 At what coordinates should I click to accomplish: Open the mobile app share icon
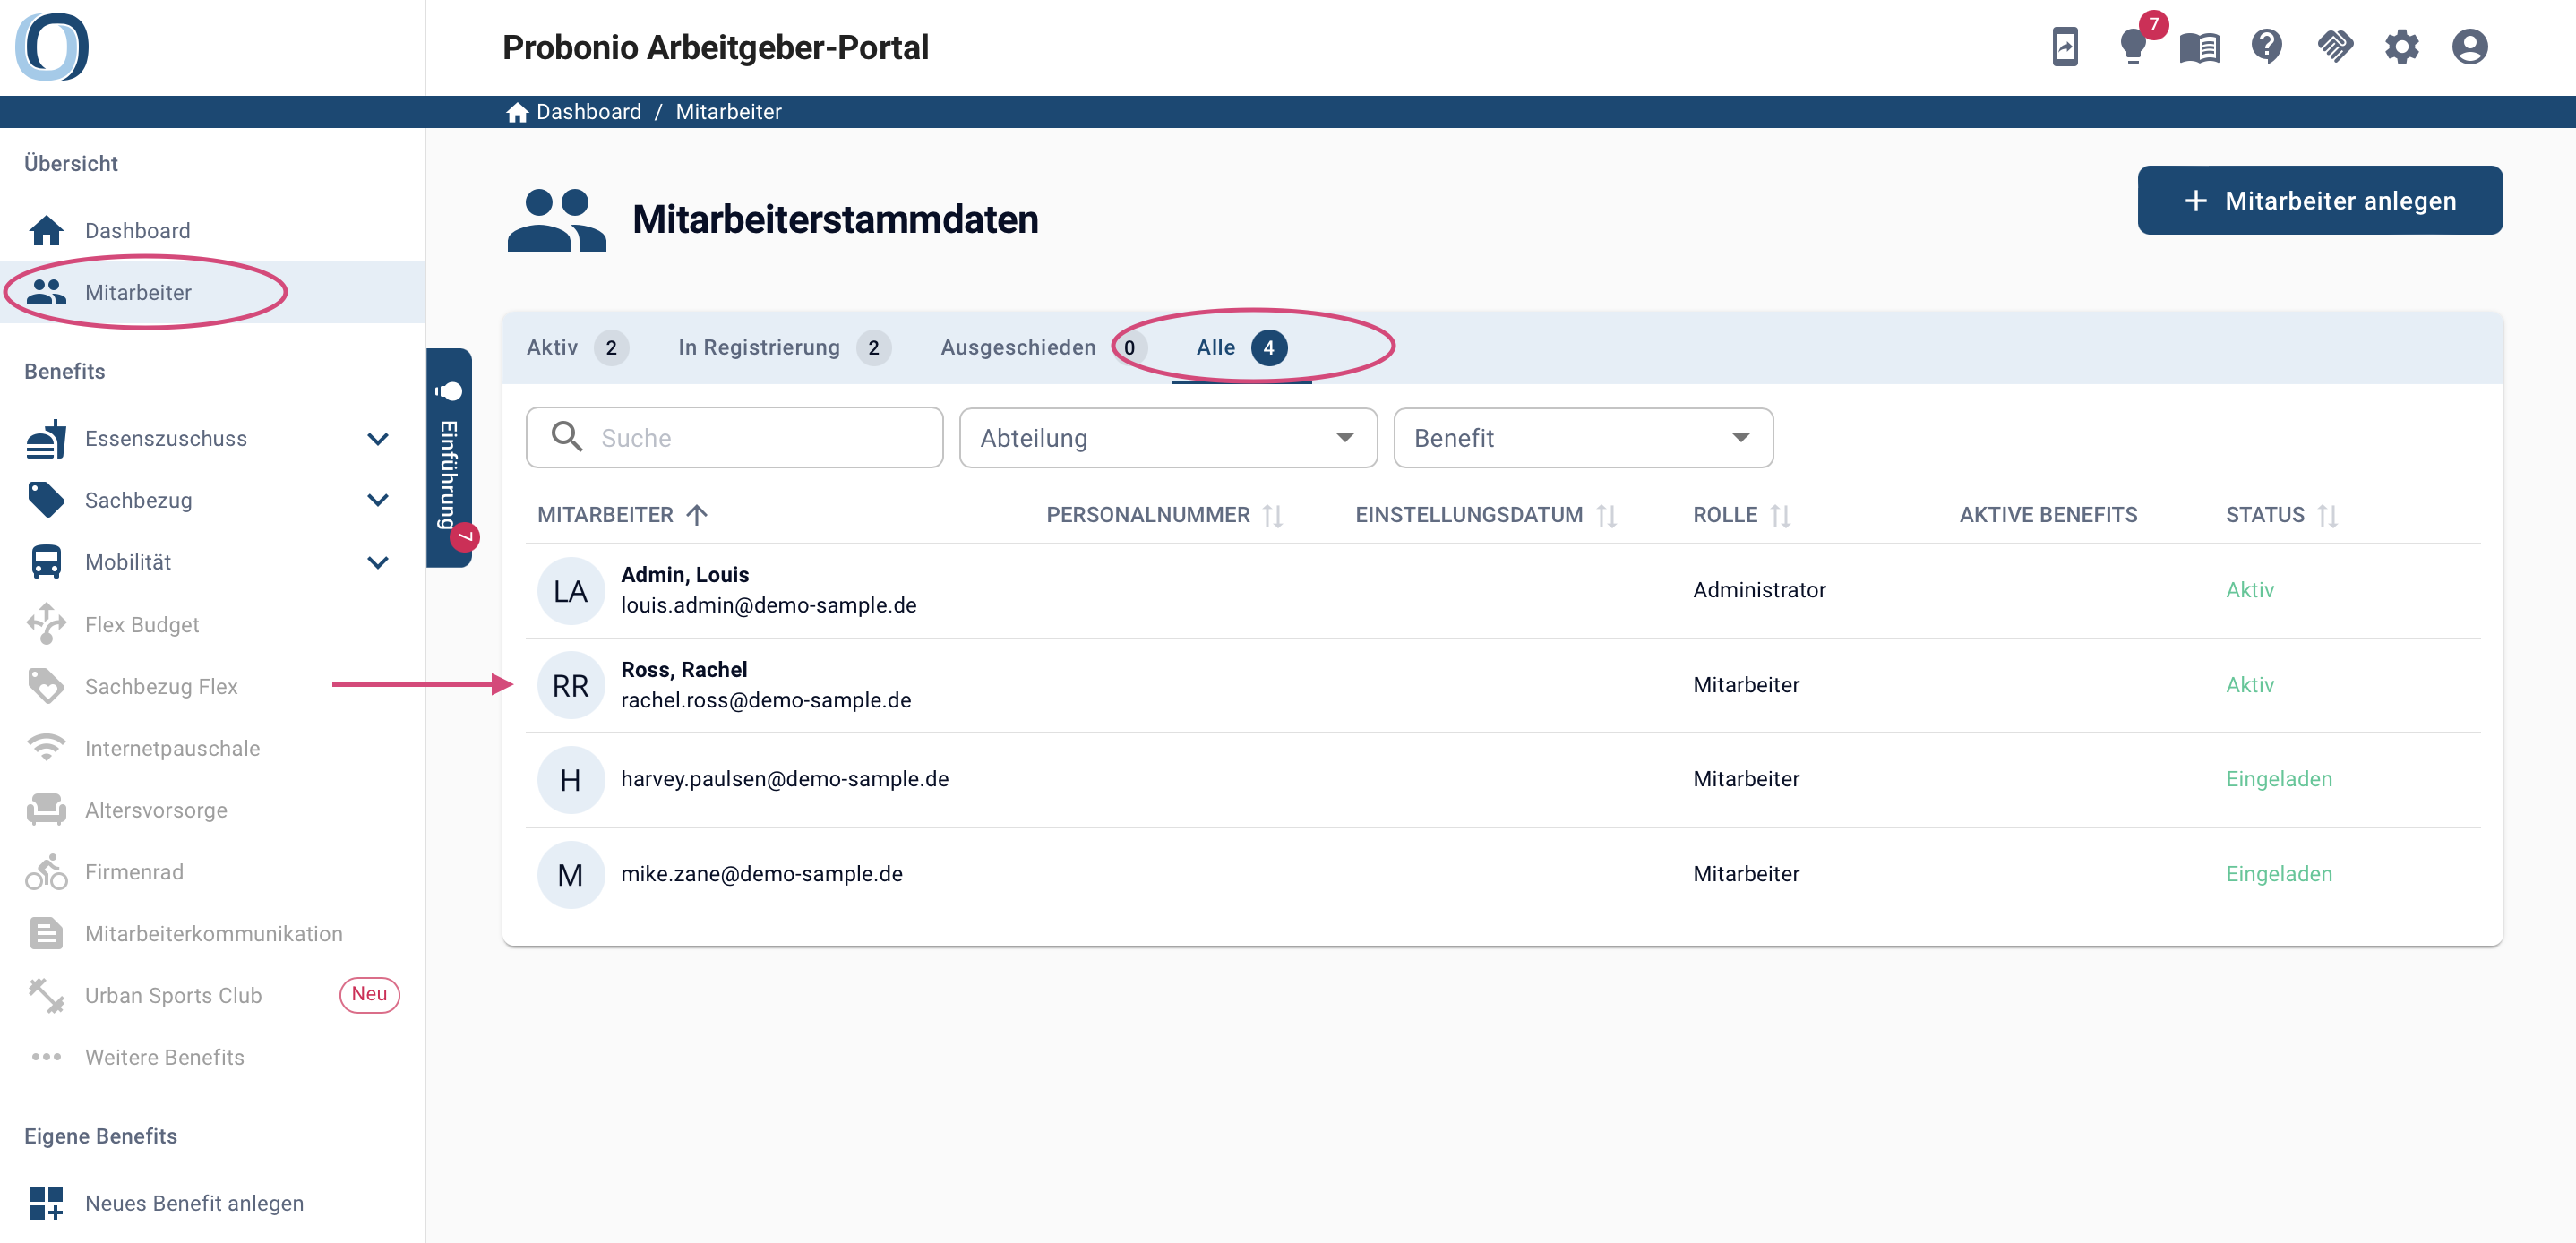pyautogui.click(x=2065, y=47)
